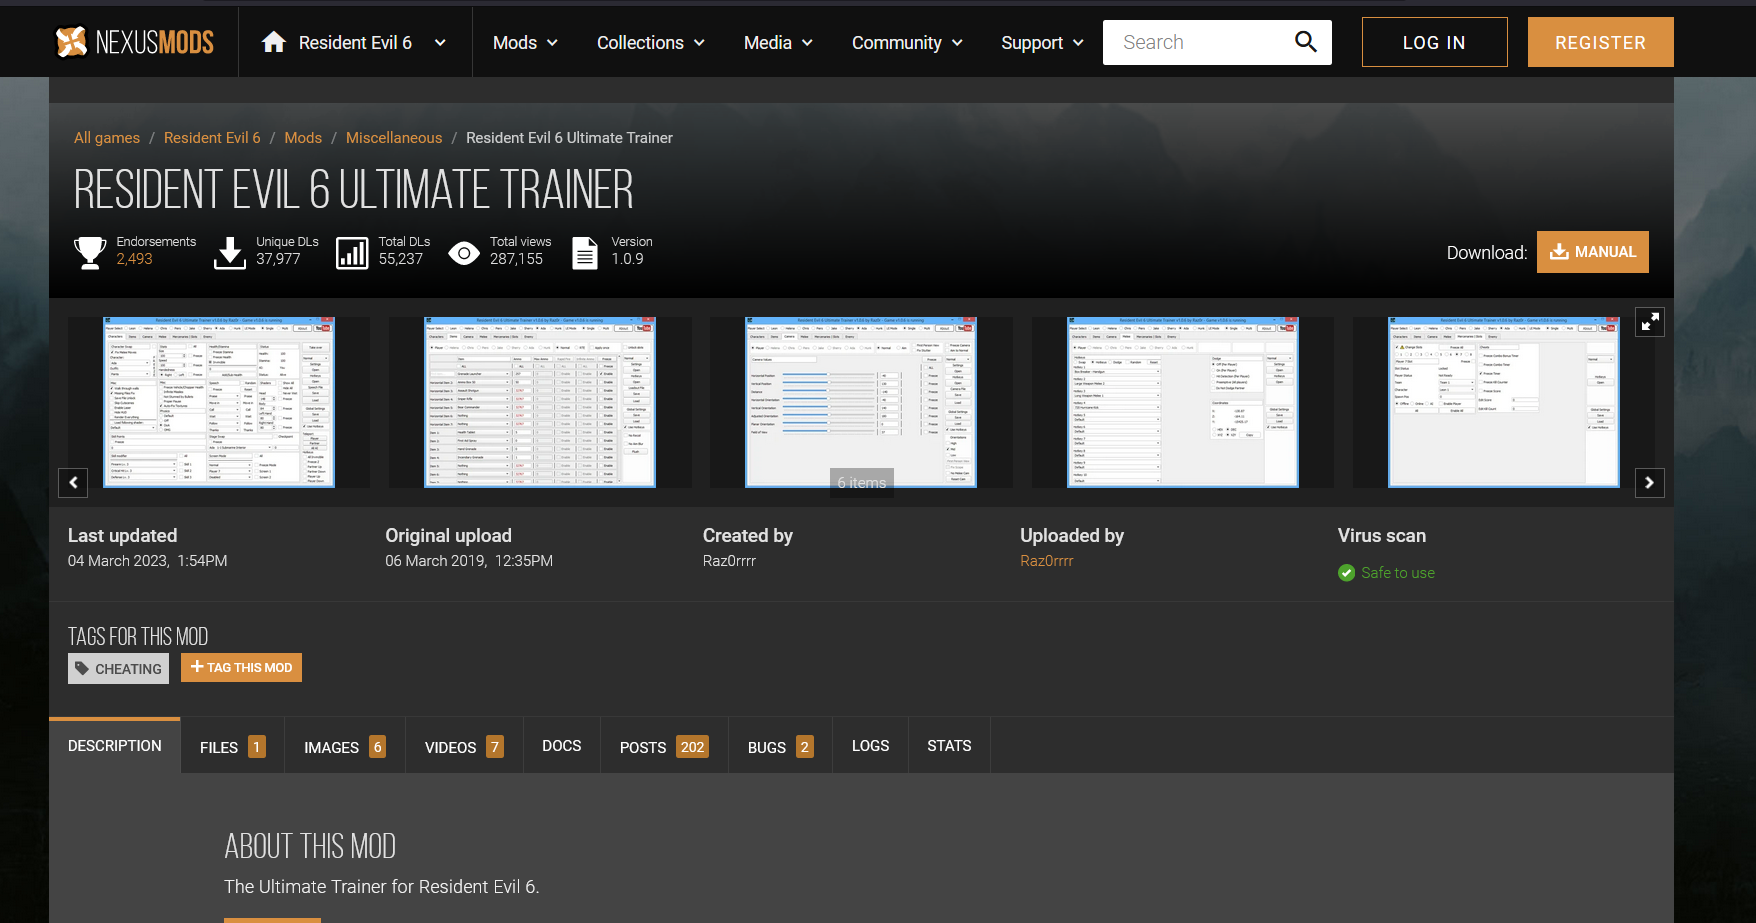Click the Created by name Raz0rrrr
The image size is (1756, 923).
tap(730, 561)
